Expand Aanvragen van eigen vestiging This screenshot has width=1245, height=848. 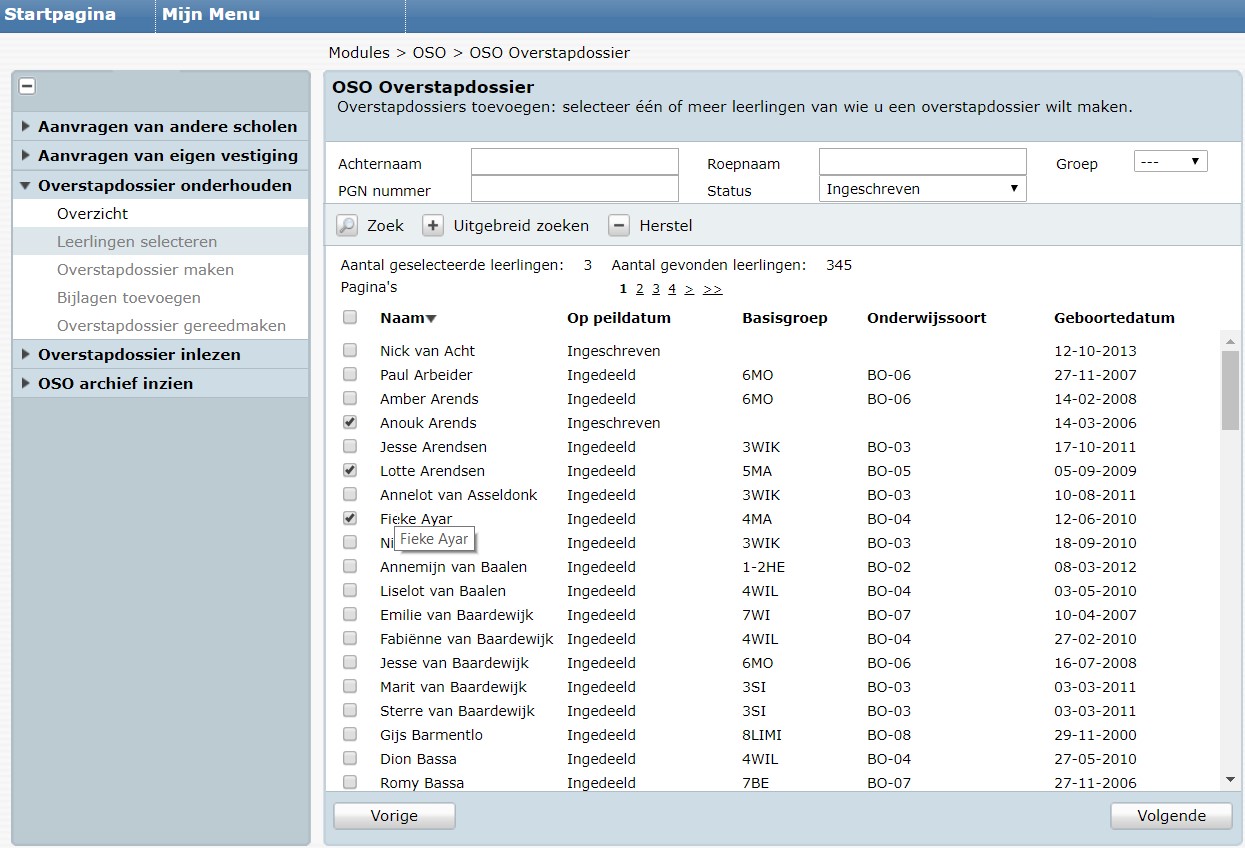click(161, 155)
